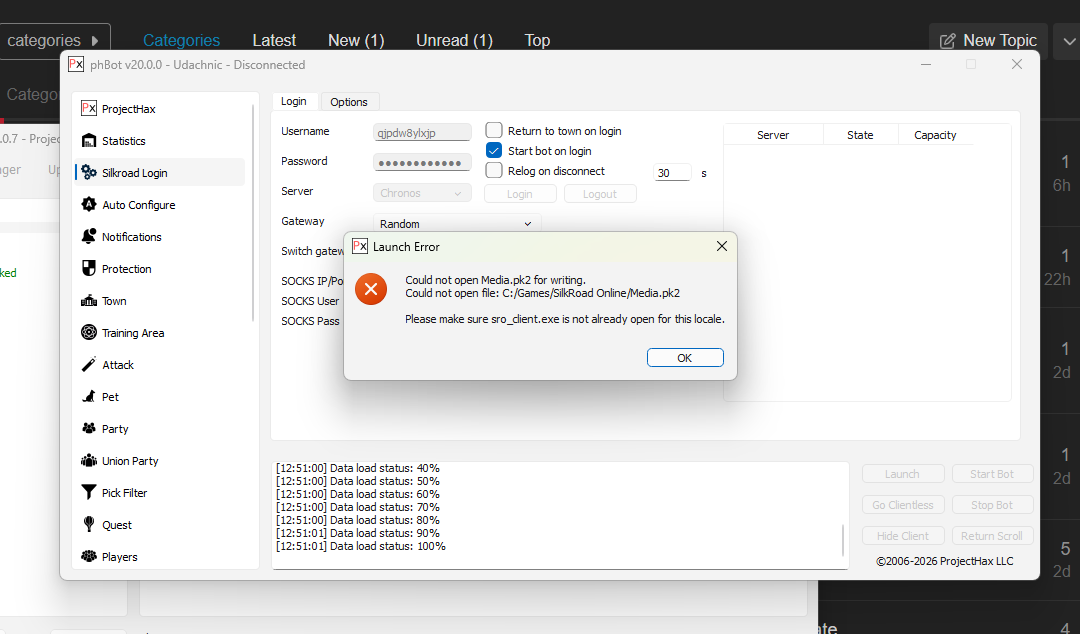Screen dimensions: 1080x634
Task: Open the categories dropdown in forum header
Action: click(x=54, y=41)
